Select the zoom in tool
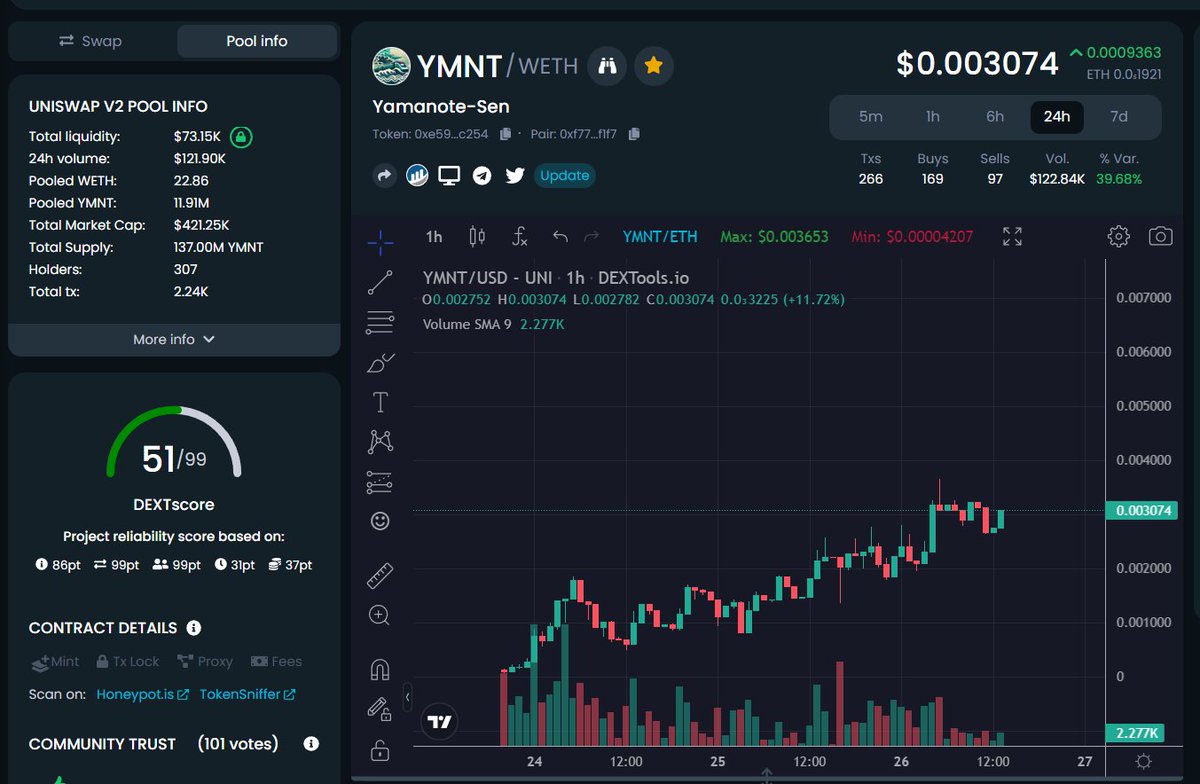Image resolution: width=1200 pixels, height=784 pixels. pyautogui.click(x=380, y=615)
